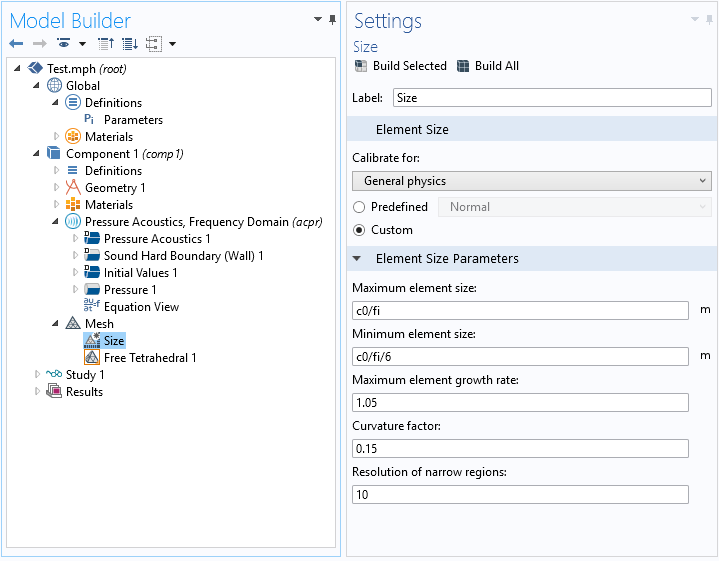Expand the Study 1 node
This screenshot has width=719, height=561.
point(39,375)
